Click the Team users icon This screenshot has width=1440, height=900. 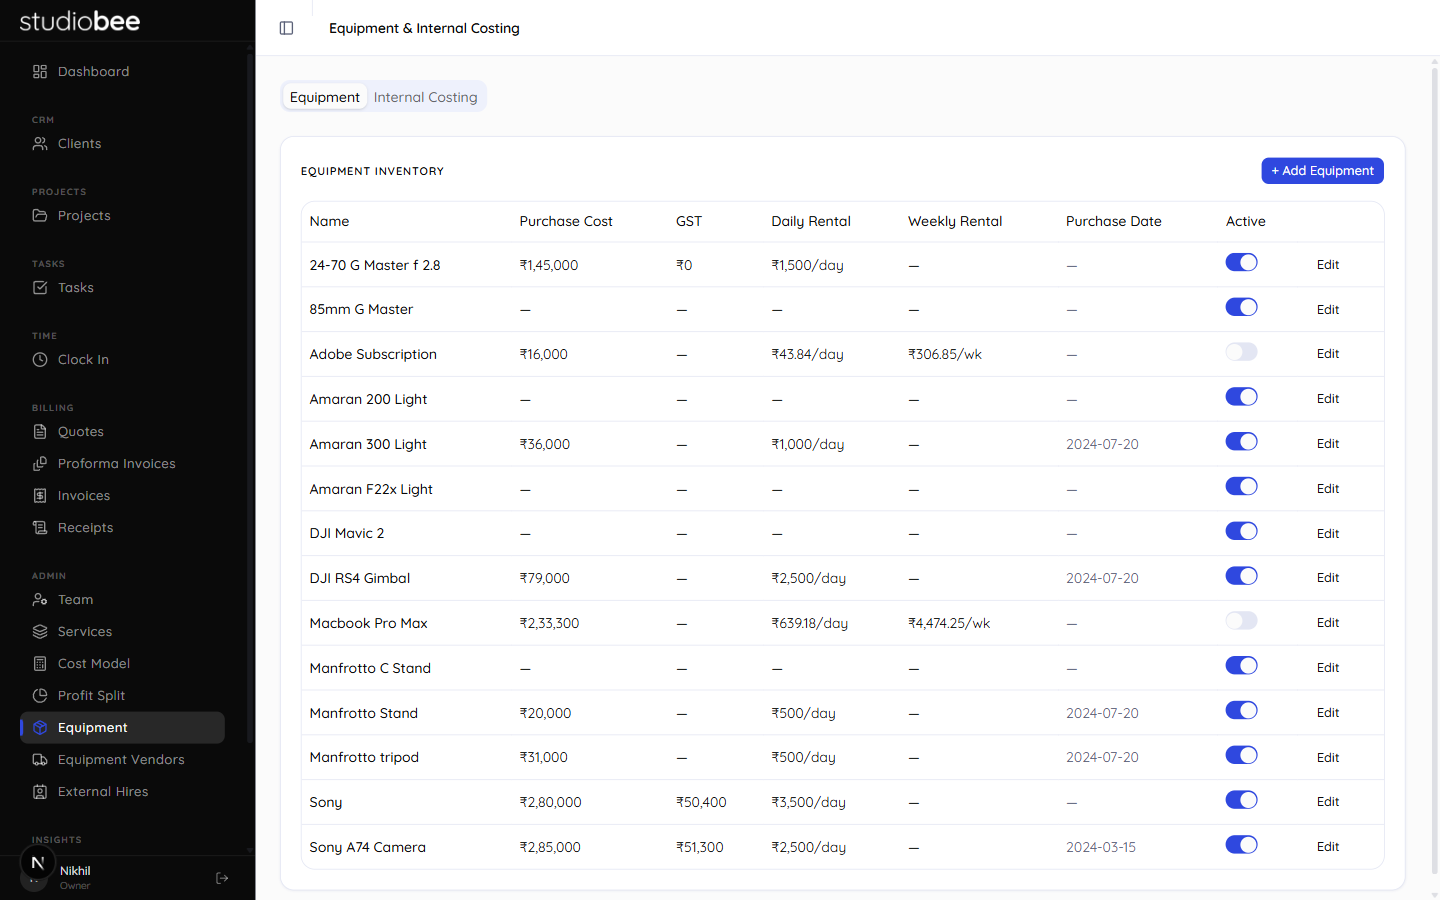coord(40,600)
